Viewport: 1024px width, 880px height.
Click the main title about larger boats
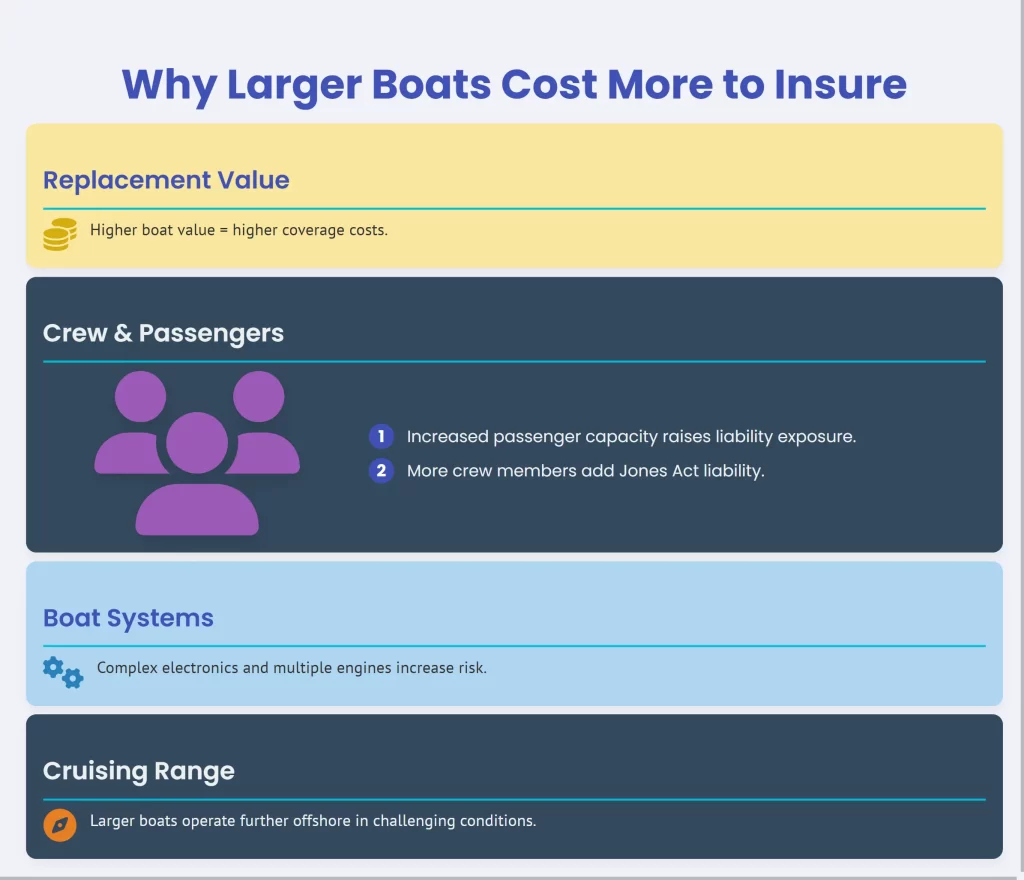pos(514,85)
